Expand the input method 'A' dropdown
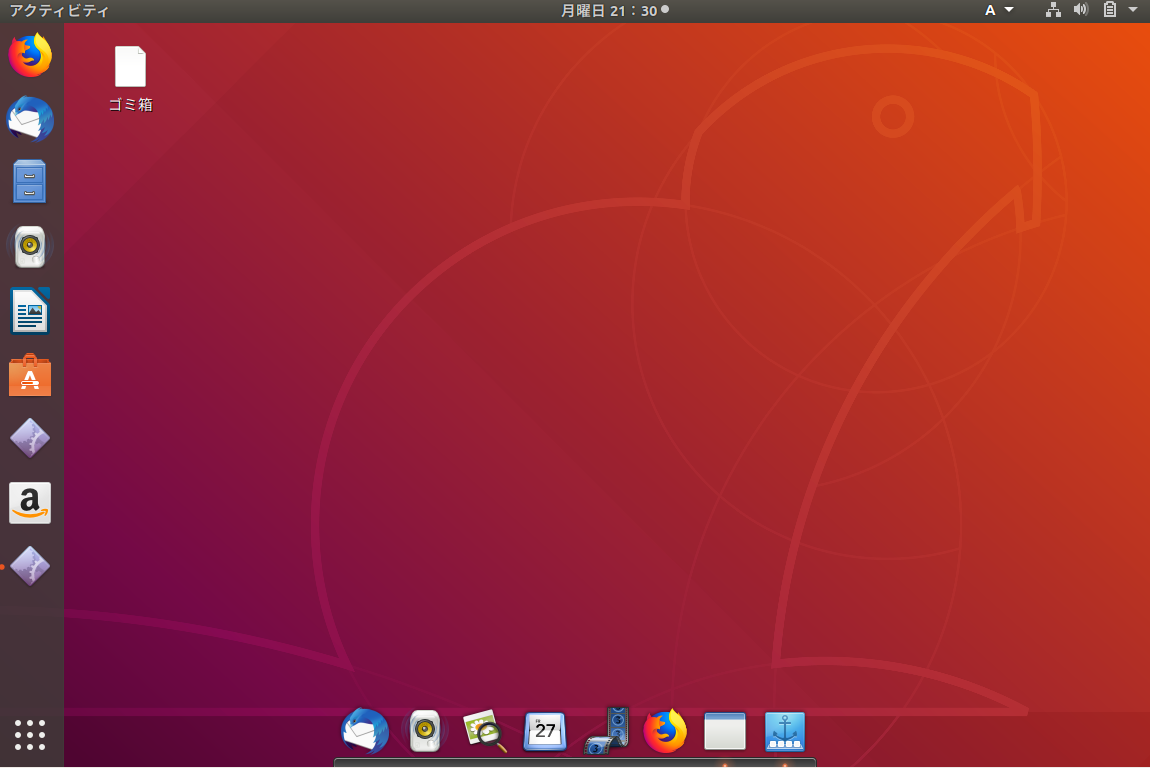This screenshot has width=1150, height=768. pyautogui.click(x=998, y=11)
